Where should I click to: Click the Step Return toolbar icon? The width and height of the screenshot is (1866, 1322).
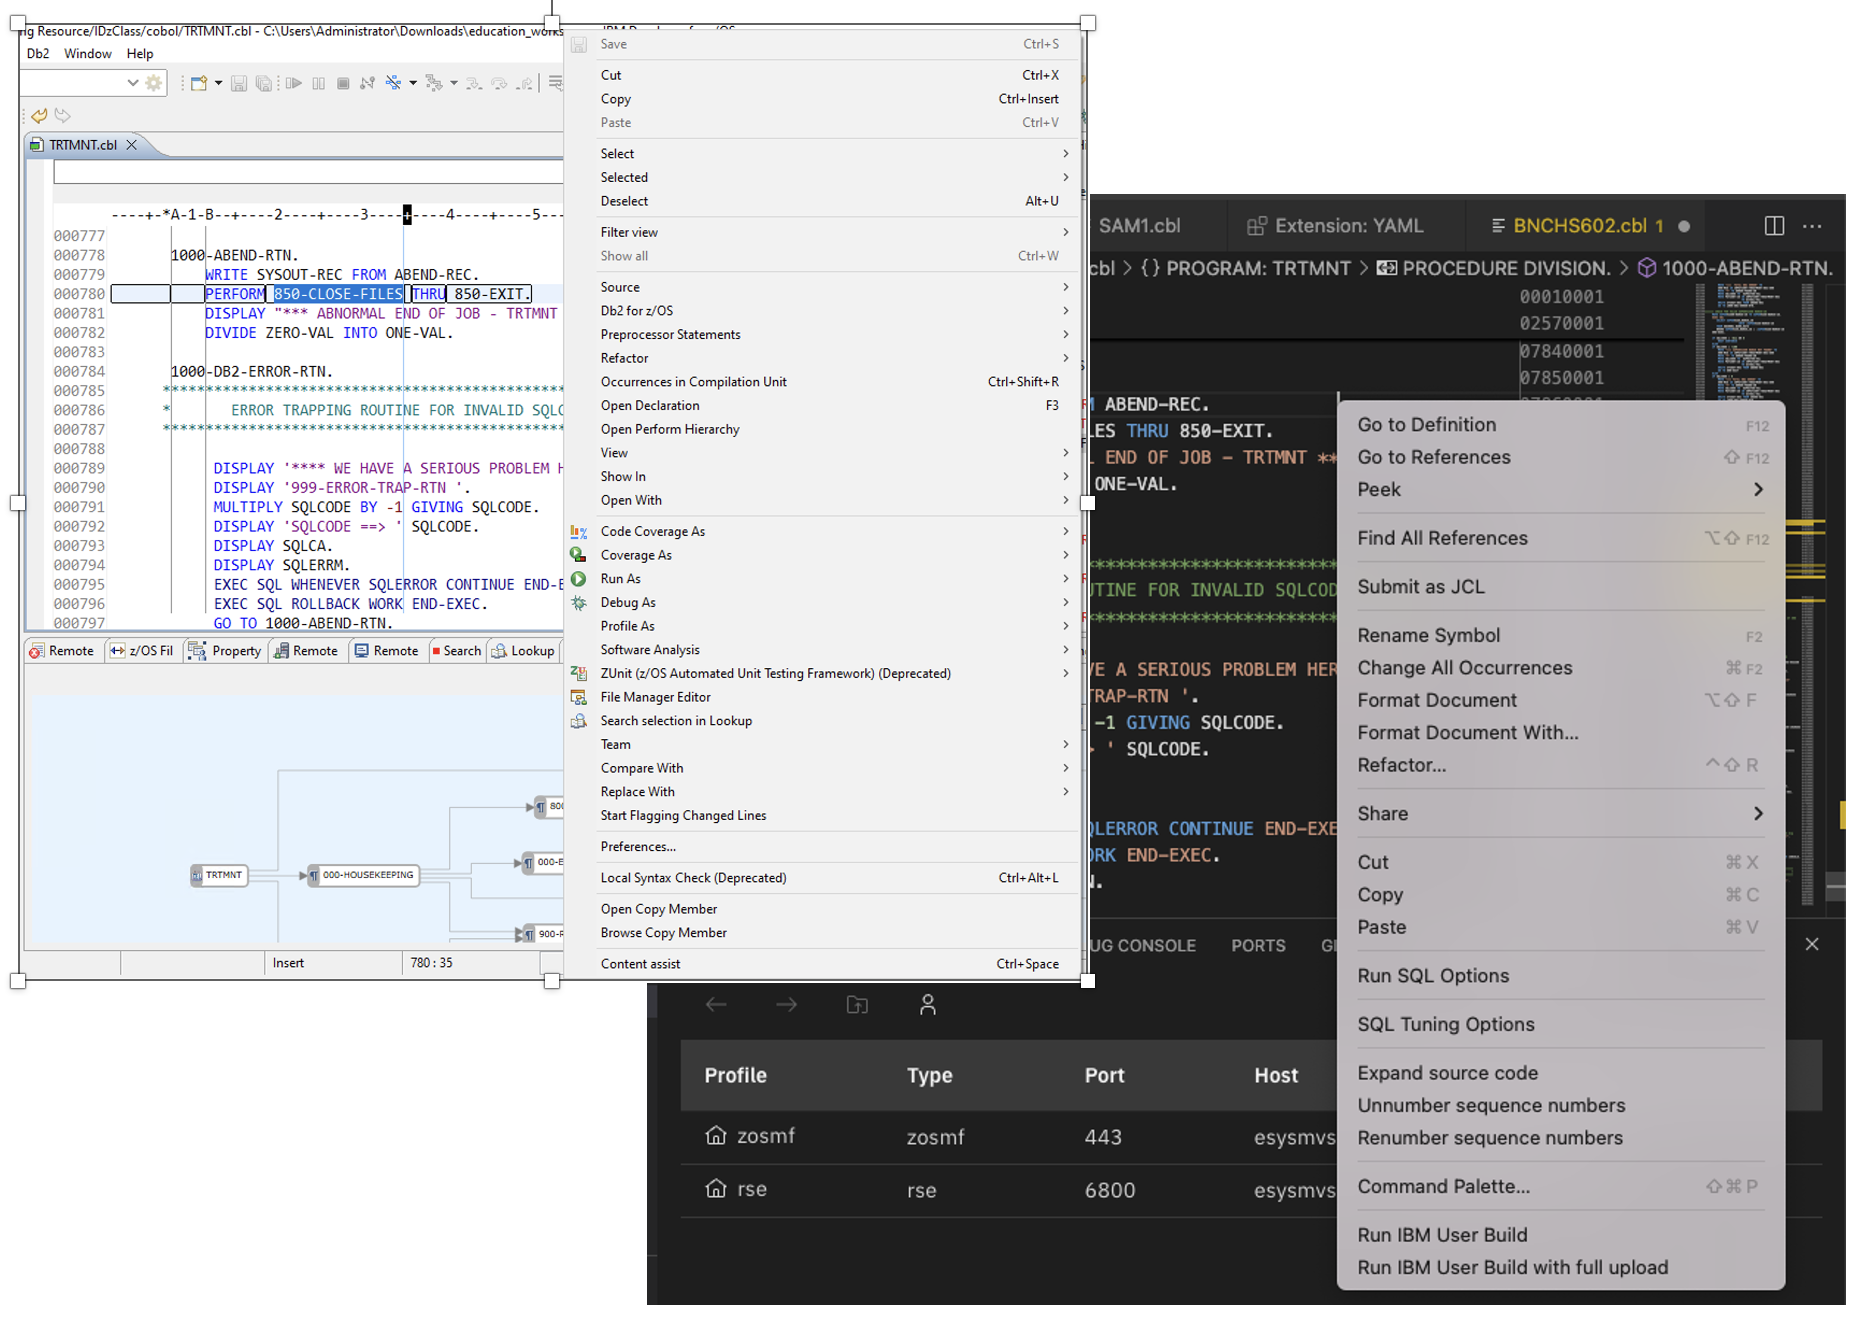[x=524, y=83]
